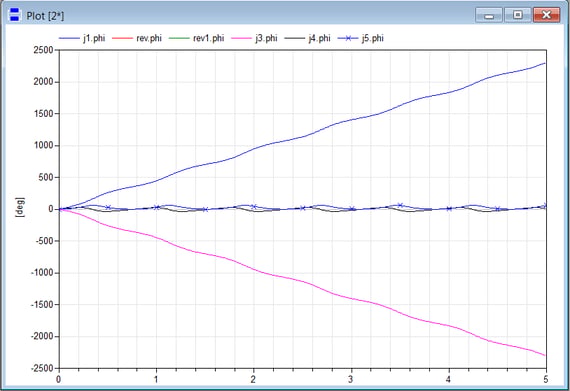
Task: Click the -1500 y-axis tick label
Action: point(42,305)
